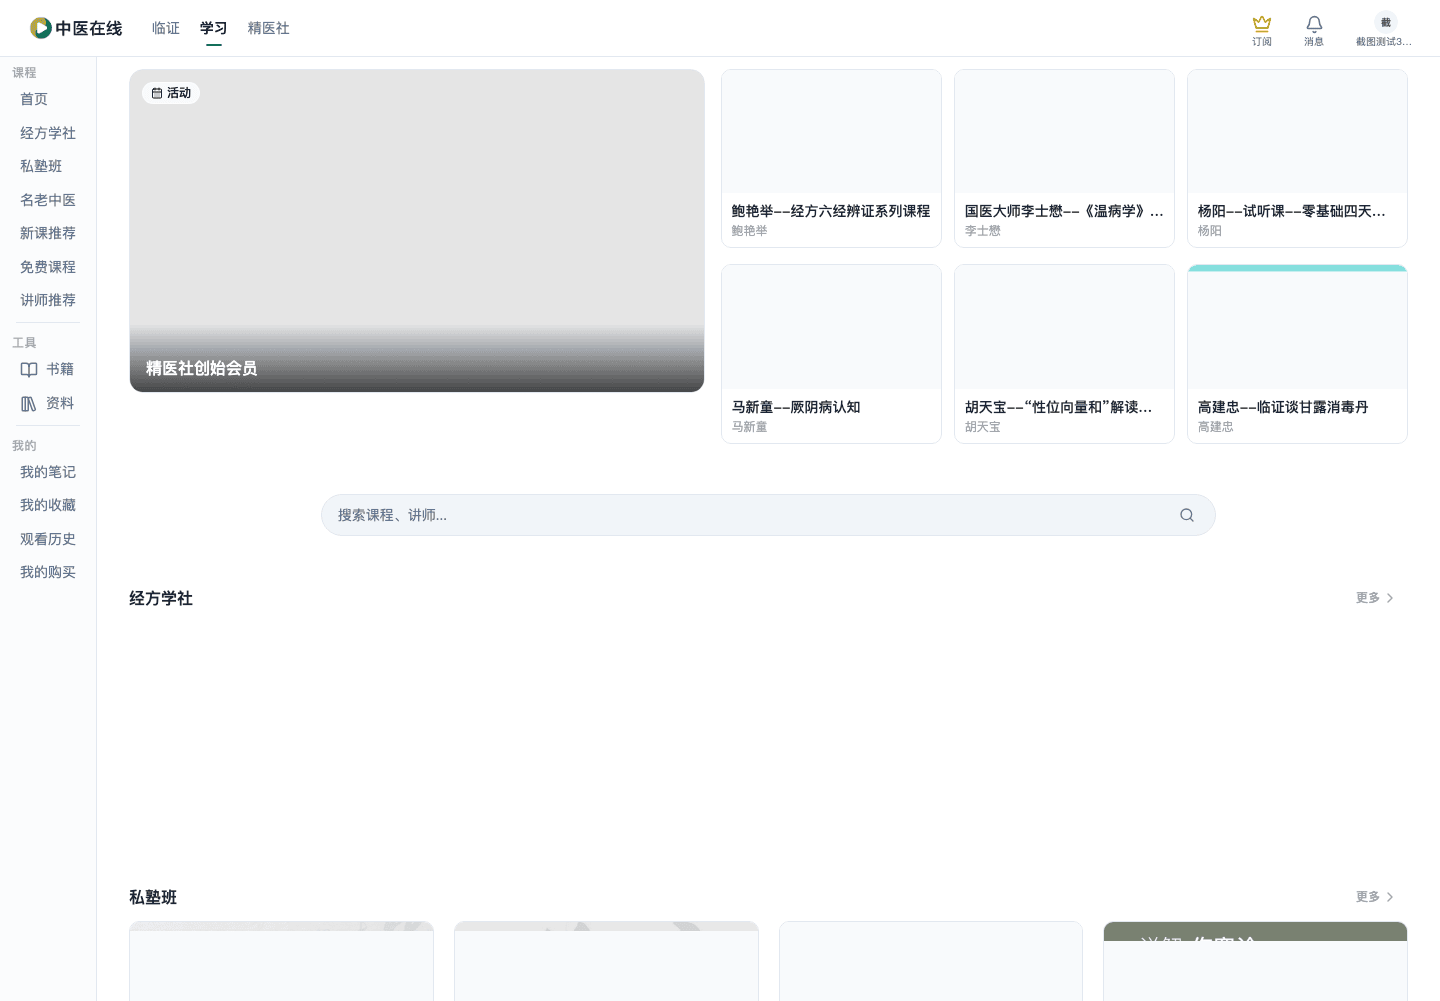Click the 活动 badge on banner

pyautogui.click(x=171, y=93)
